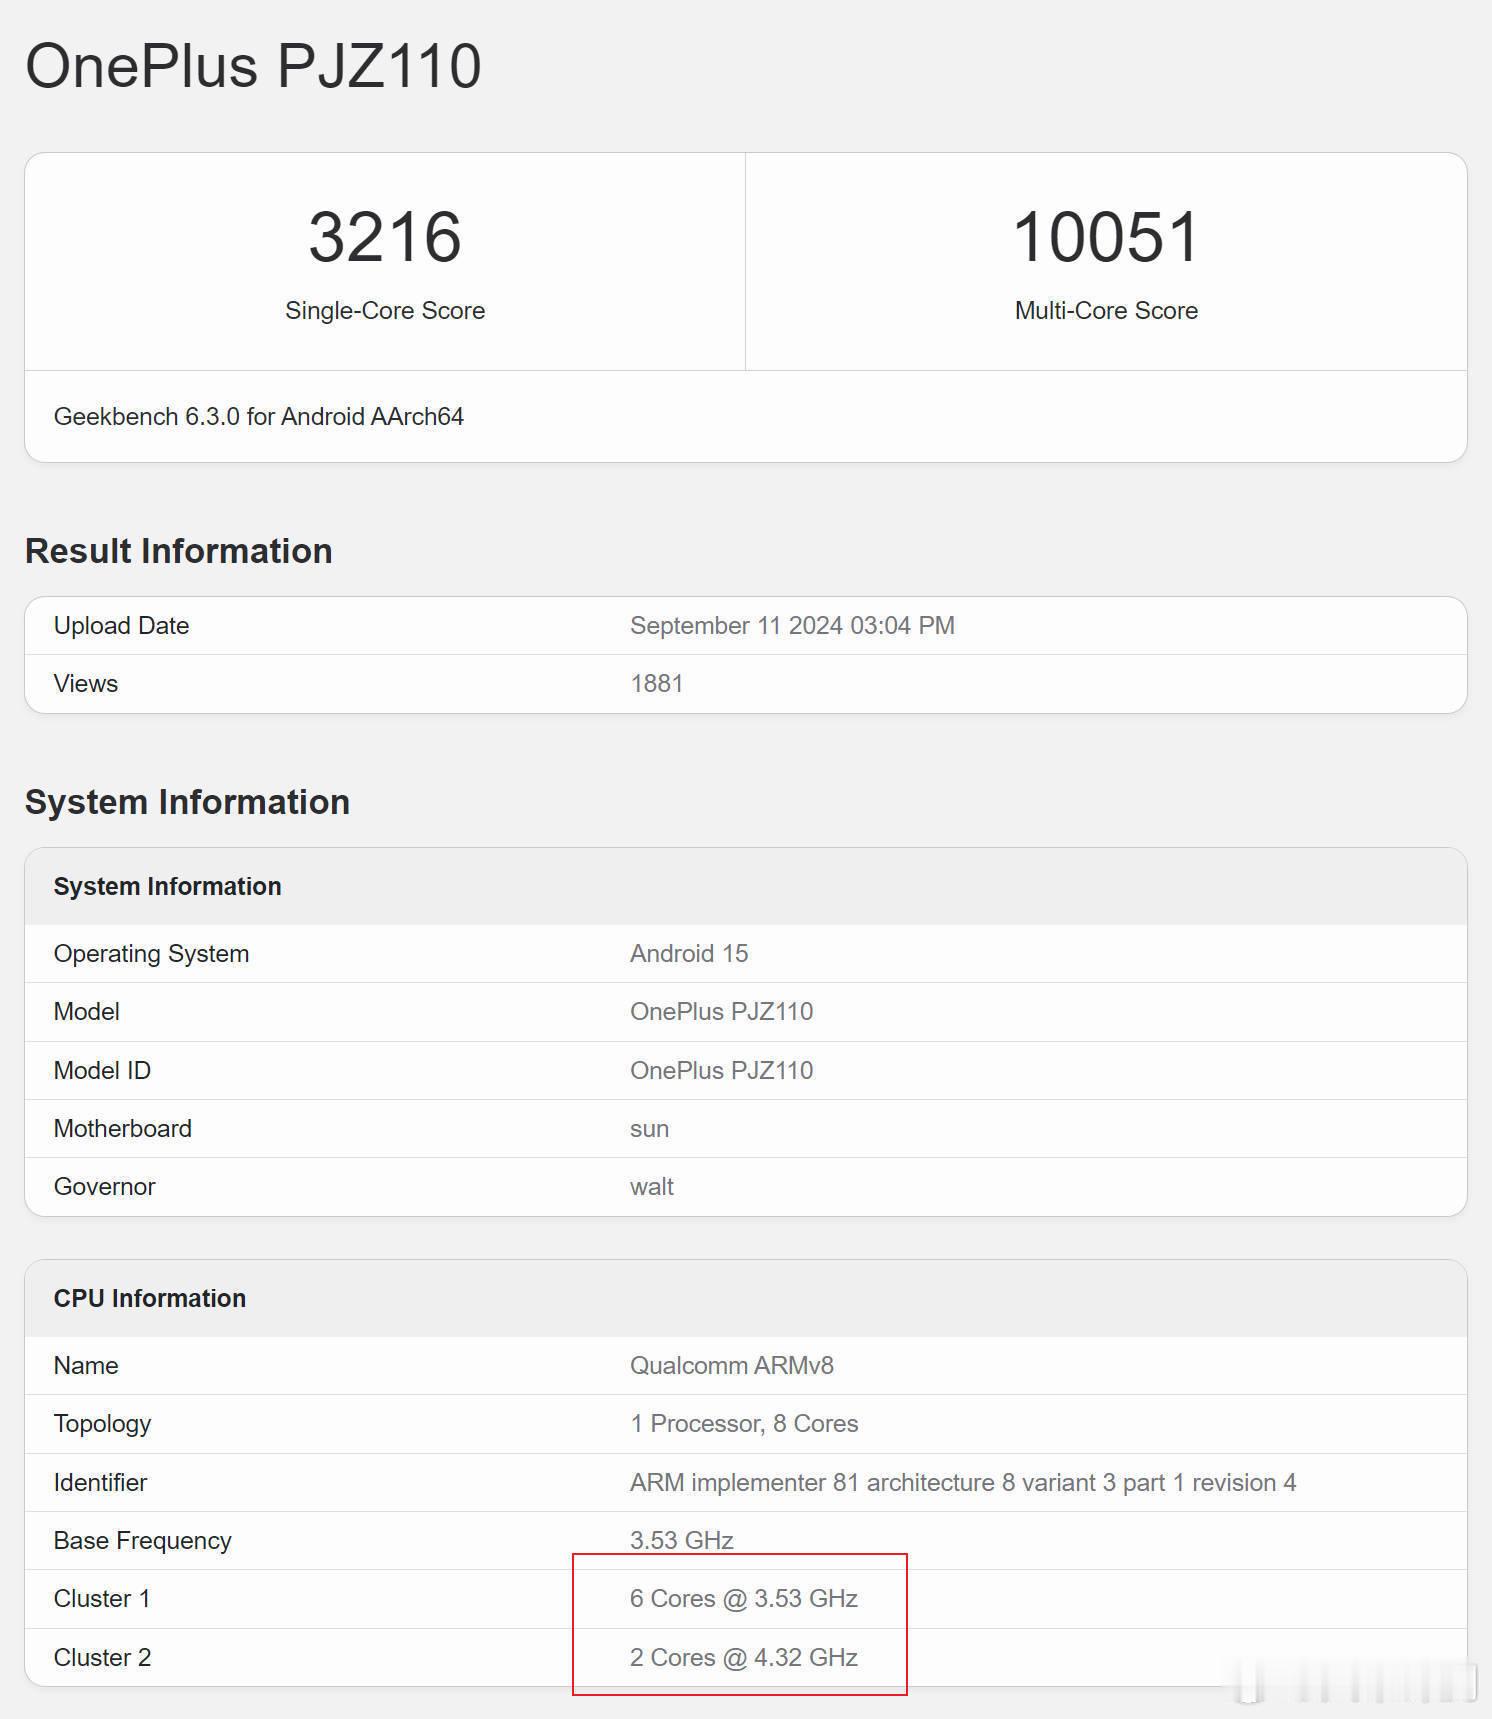The image size is (1492, 1719).
Task: Click the "CPU Information" table header
Action: coord(150,1298)
